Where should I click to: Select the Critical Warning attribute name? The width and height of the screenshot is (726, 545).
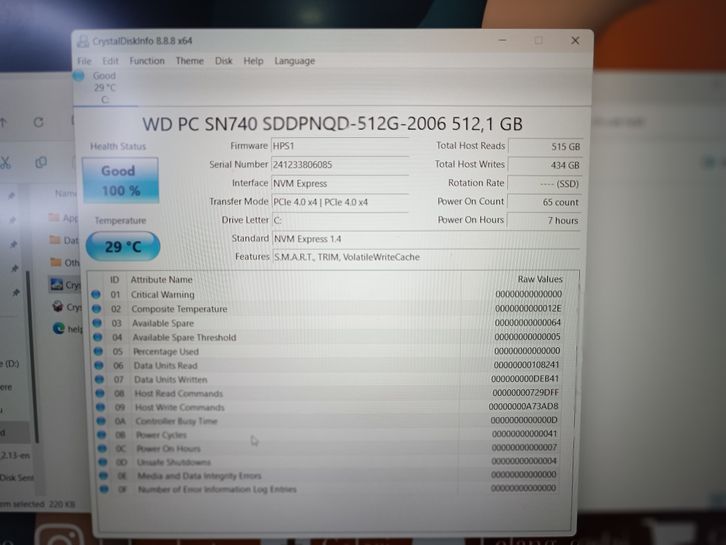(163, 294)
